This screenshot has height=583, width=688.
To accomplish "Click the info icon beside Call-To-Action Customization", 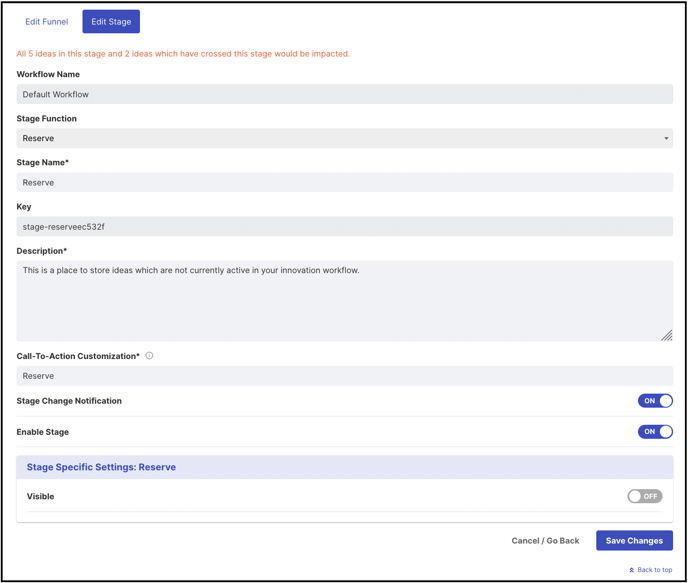I will tap(149, 356).
